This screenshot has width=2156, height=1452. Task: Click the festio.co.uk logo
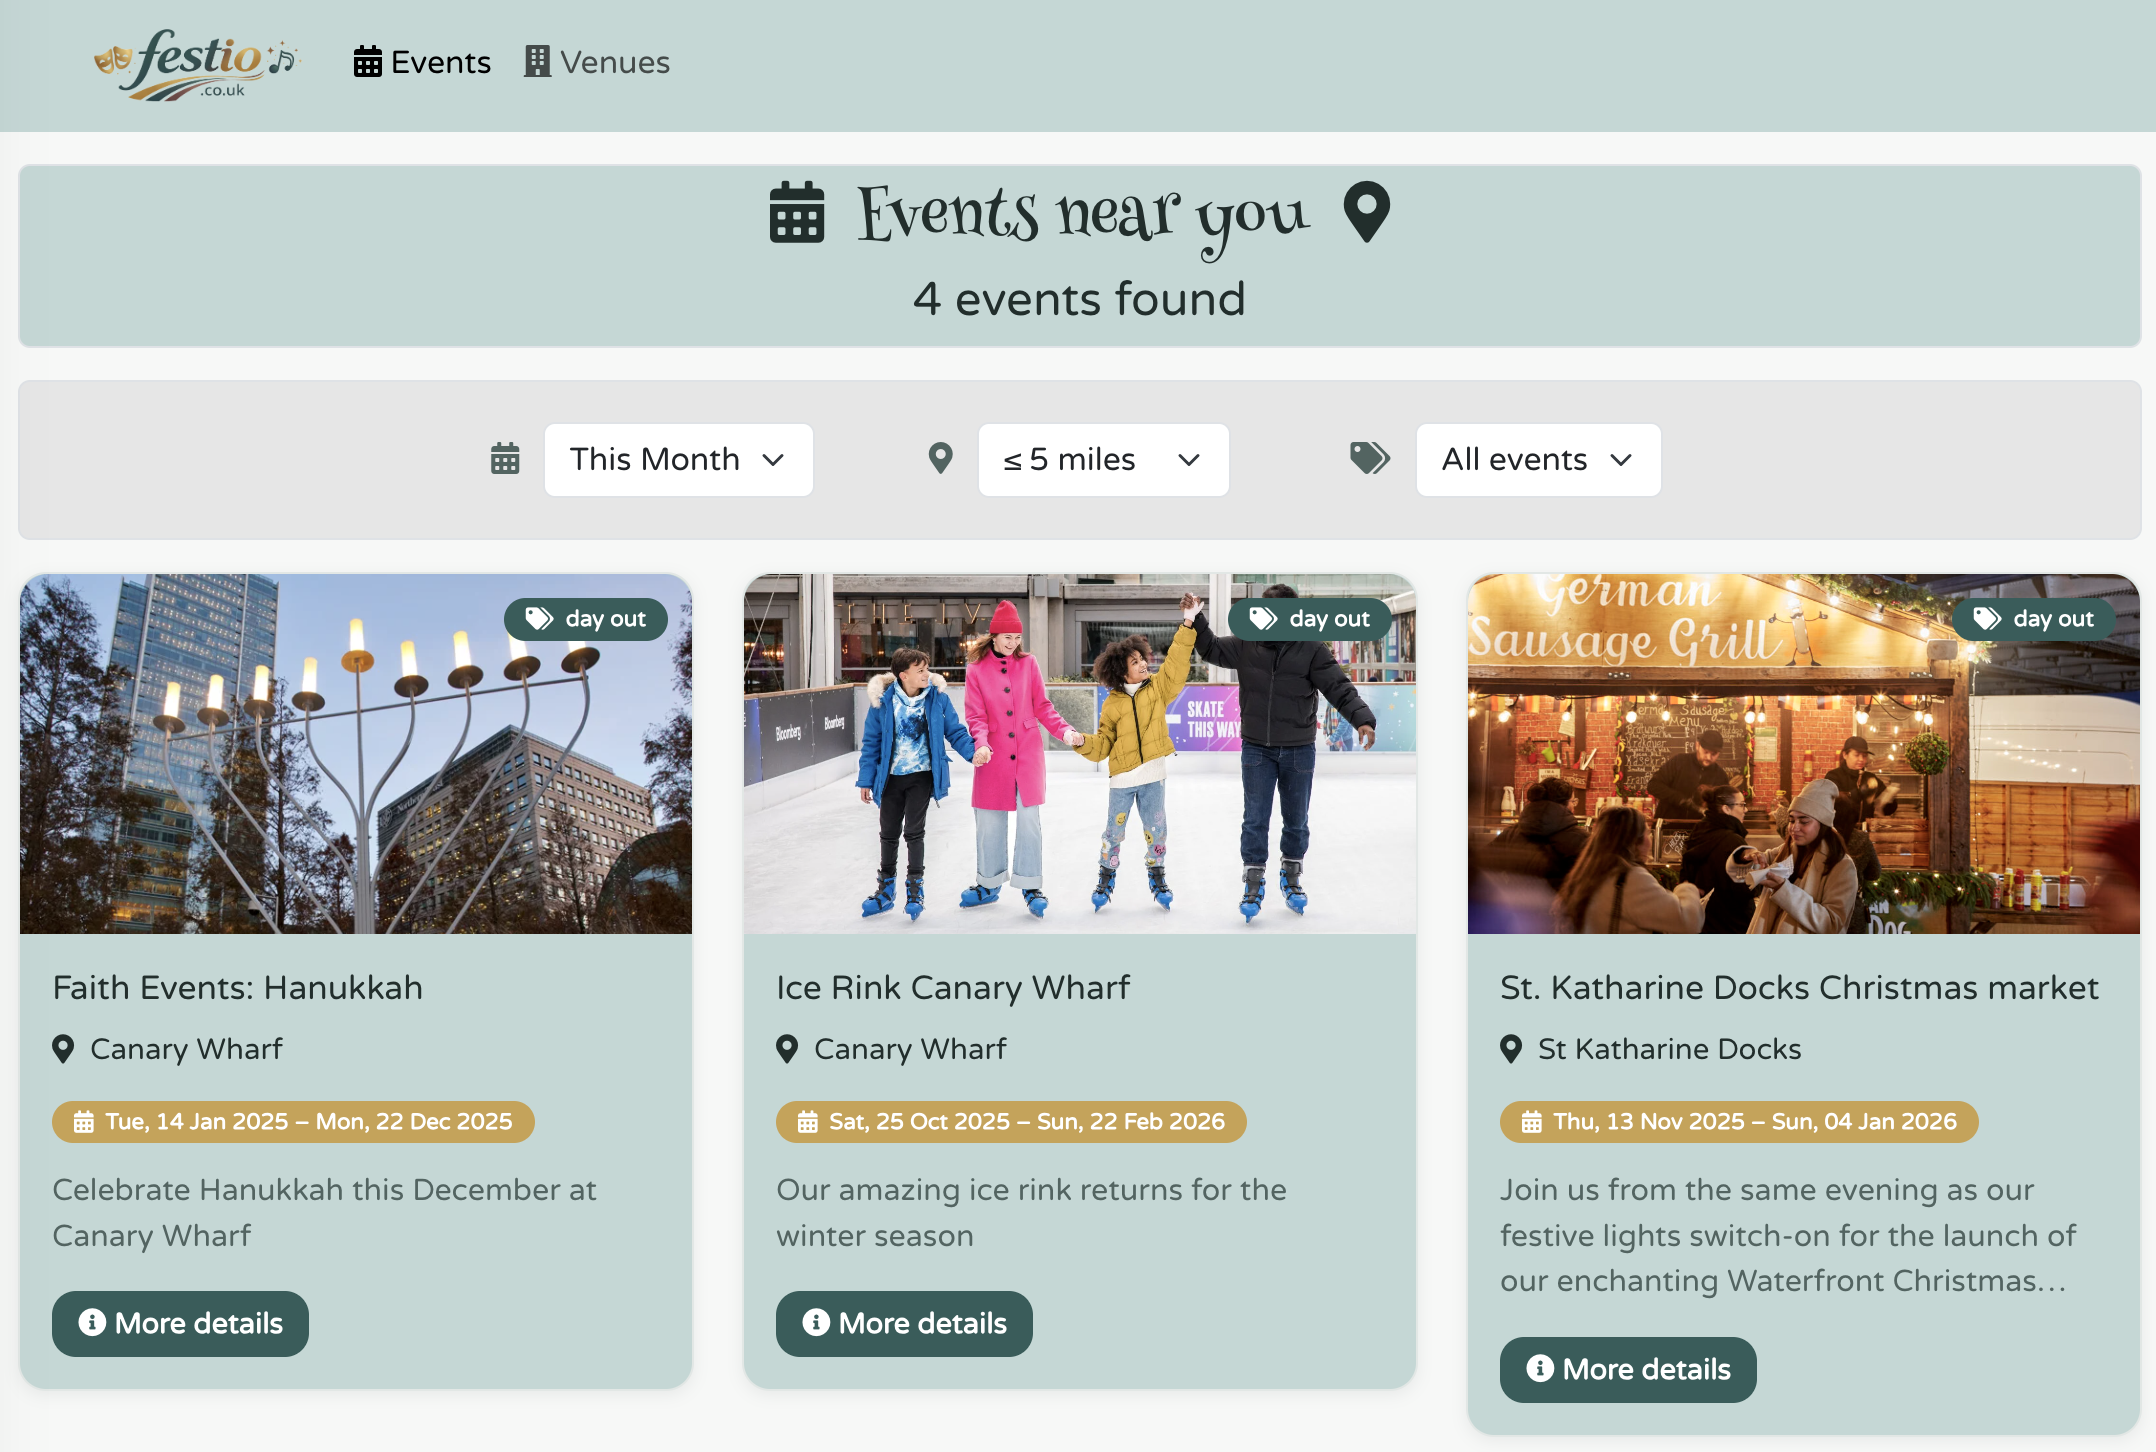coord(196,63)
